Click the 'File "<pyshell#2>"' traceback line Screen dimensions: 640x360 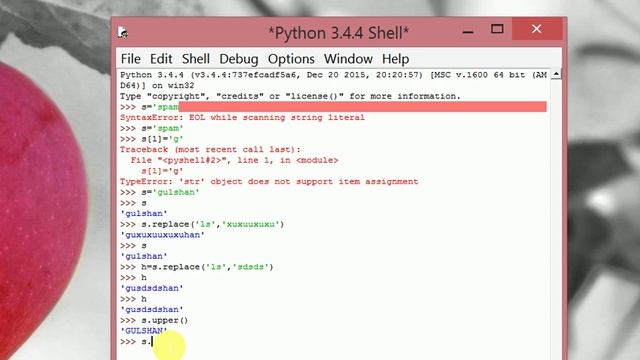tap(234, 160)
